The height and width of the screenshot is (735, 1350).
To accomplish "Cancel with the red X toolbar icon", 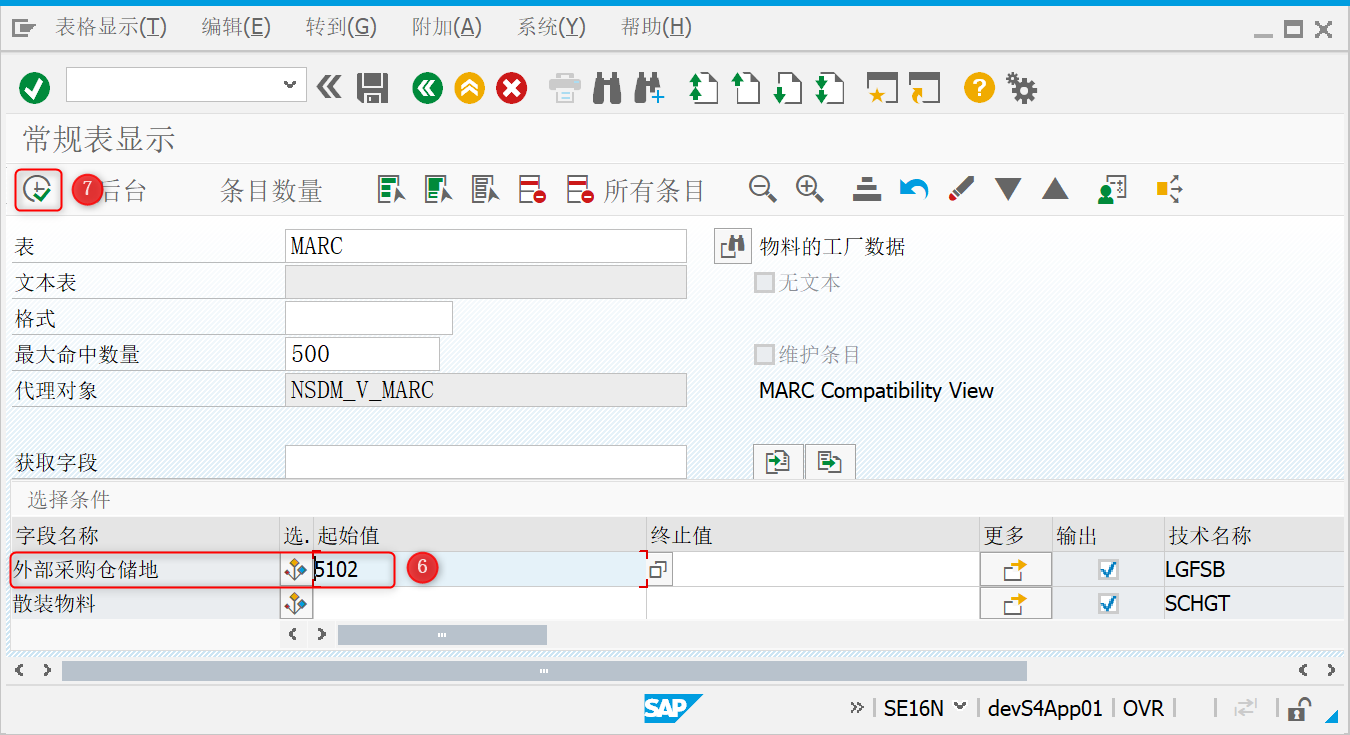I will pyautogui.click(x=511, y=88).
